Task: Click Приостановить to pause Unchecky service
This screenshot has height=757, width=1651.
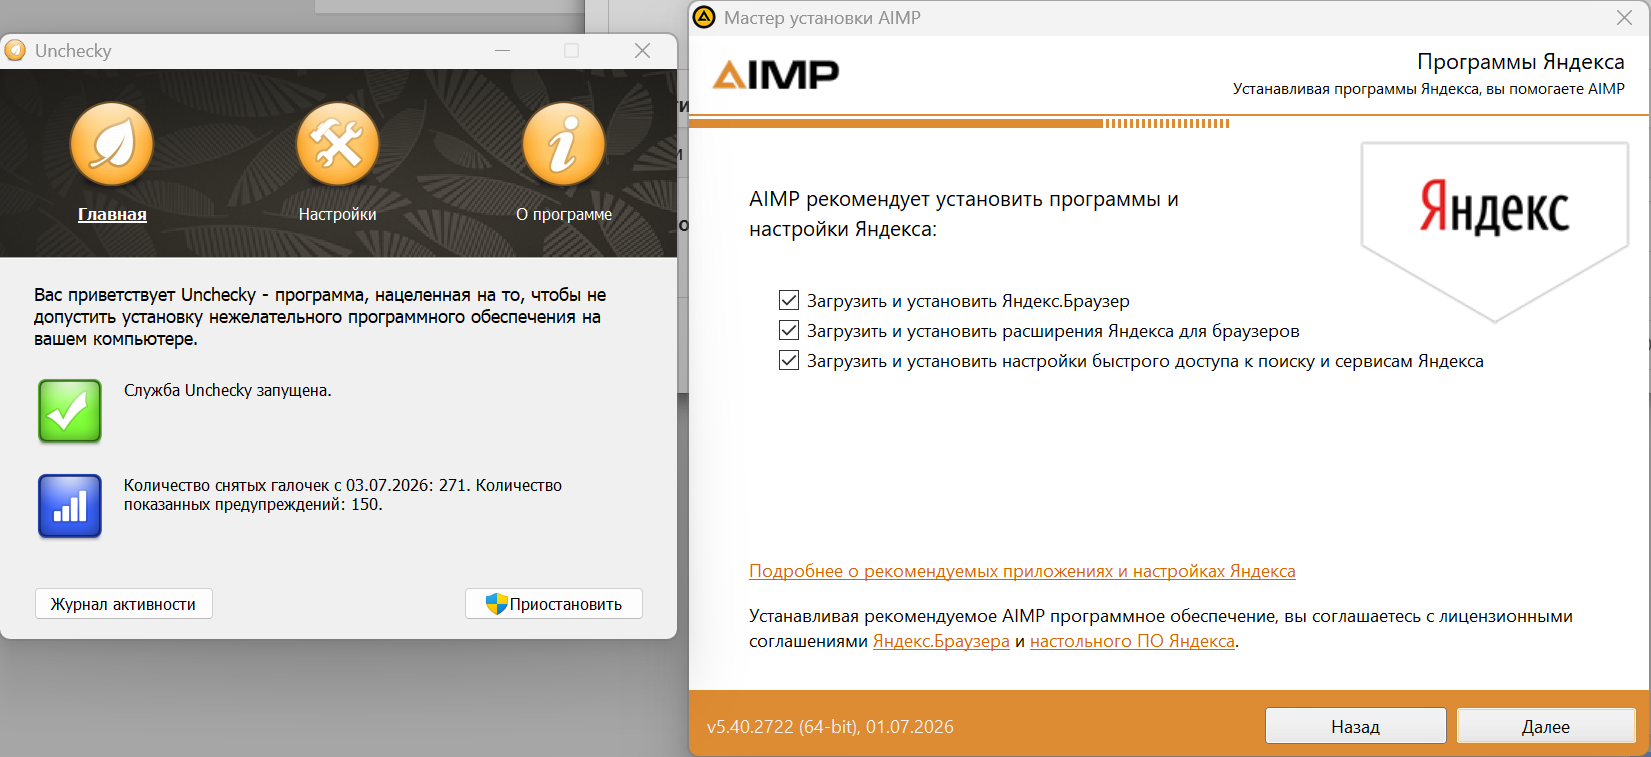Action: tap(554, 604)
